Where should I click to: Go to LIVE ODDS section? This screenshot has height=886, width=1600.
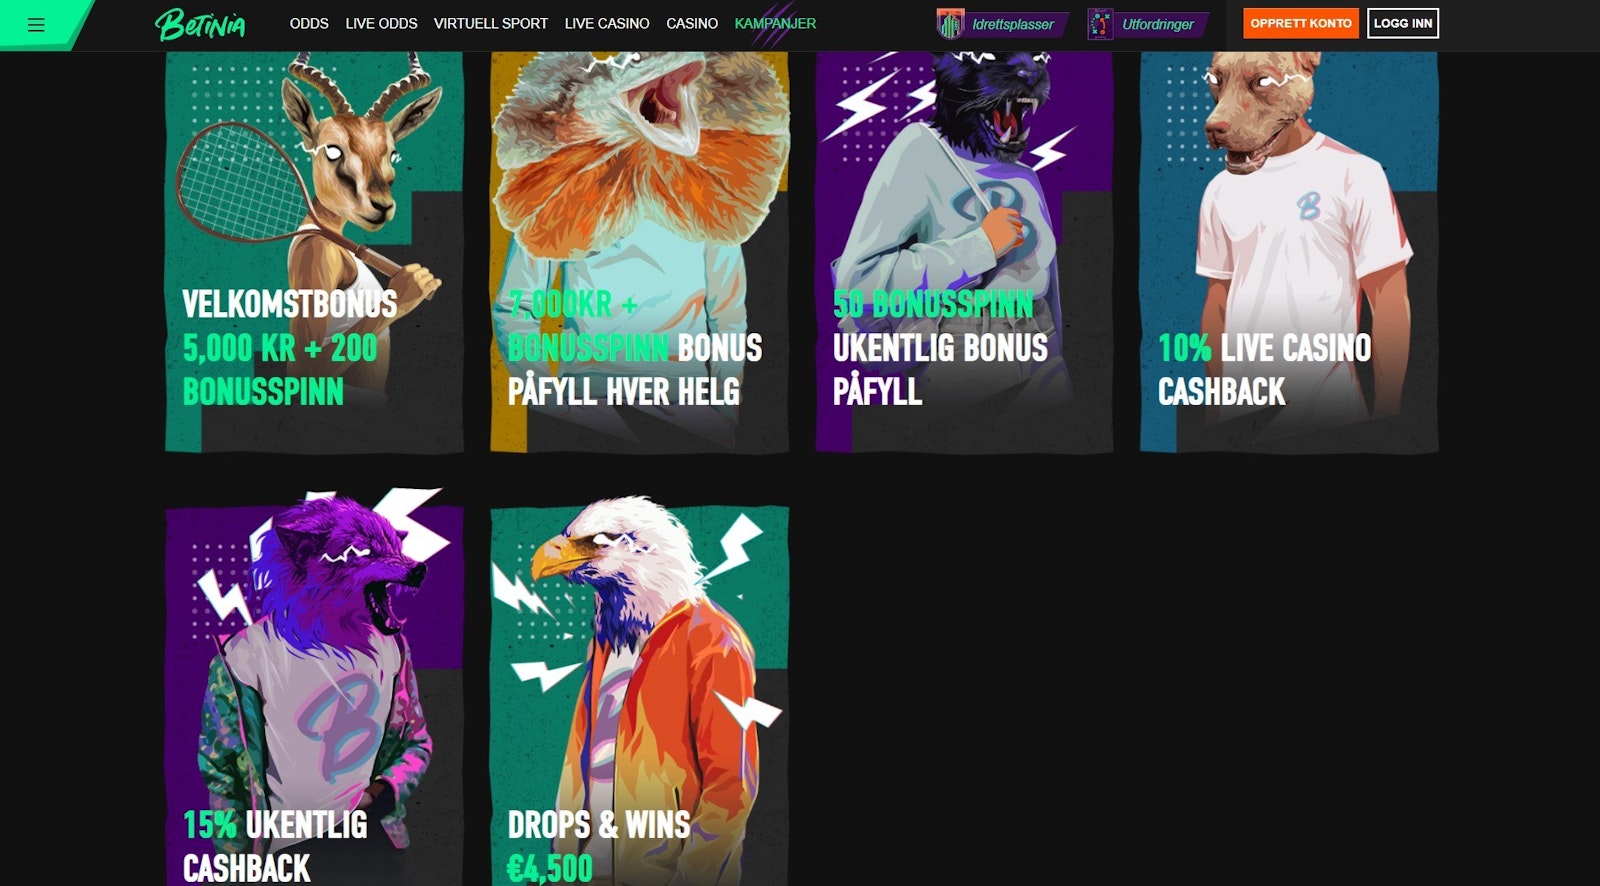381,23
